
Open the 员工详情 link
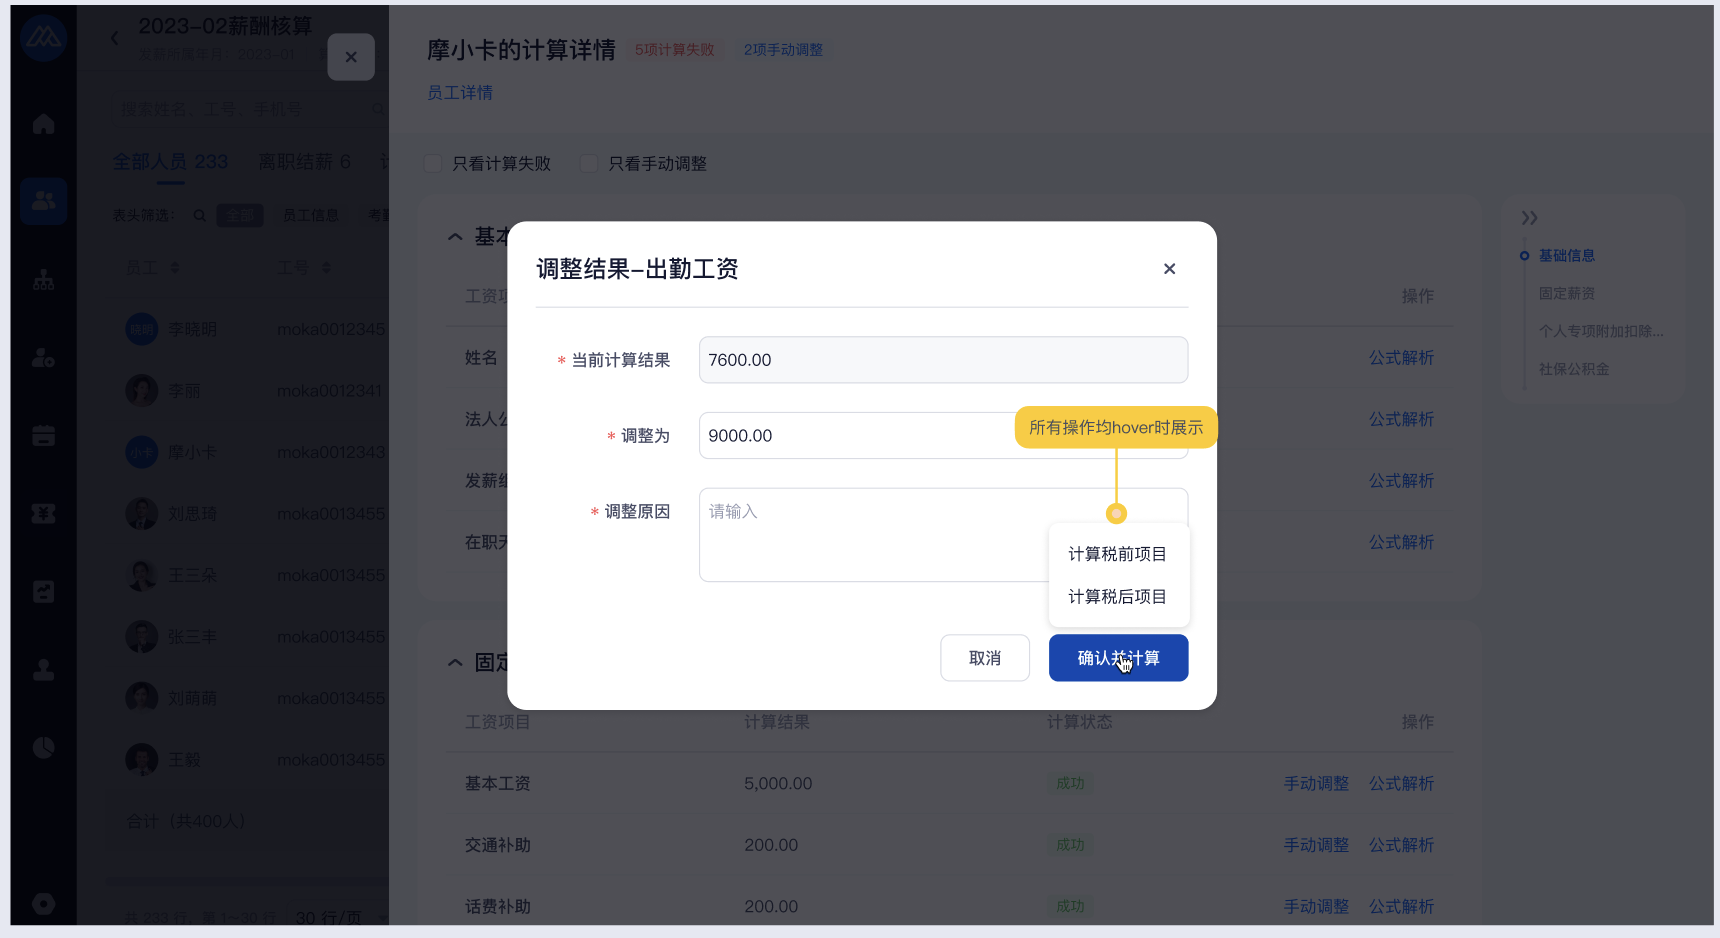click(x=460, y=93)
